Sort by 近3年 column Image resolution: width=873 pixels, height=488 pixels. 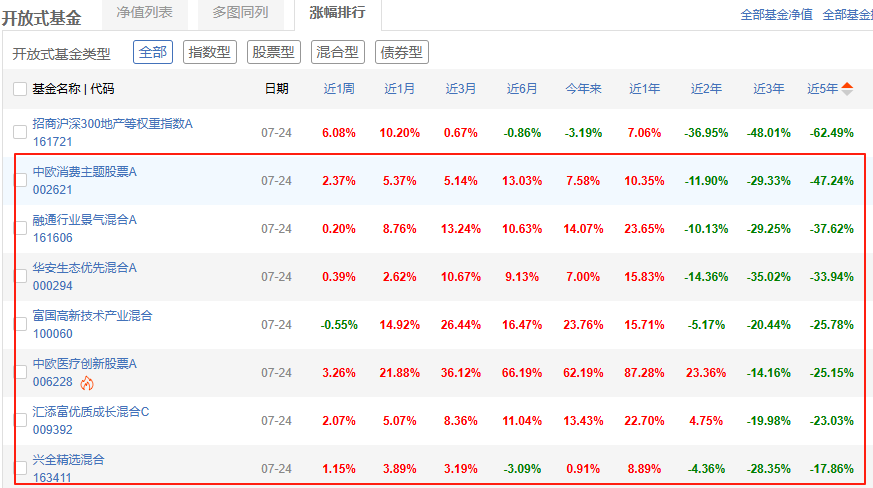click(768, 89)
